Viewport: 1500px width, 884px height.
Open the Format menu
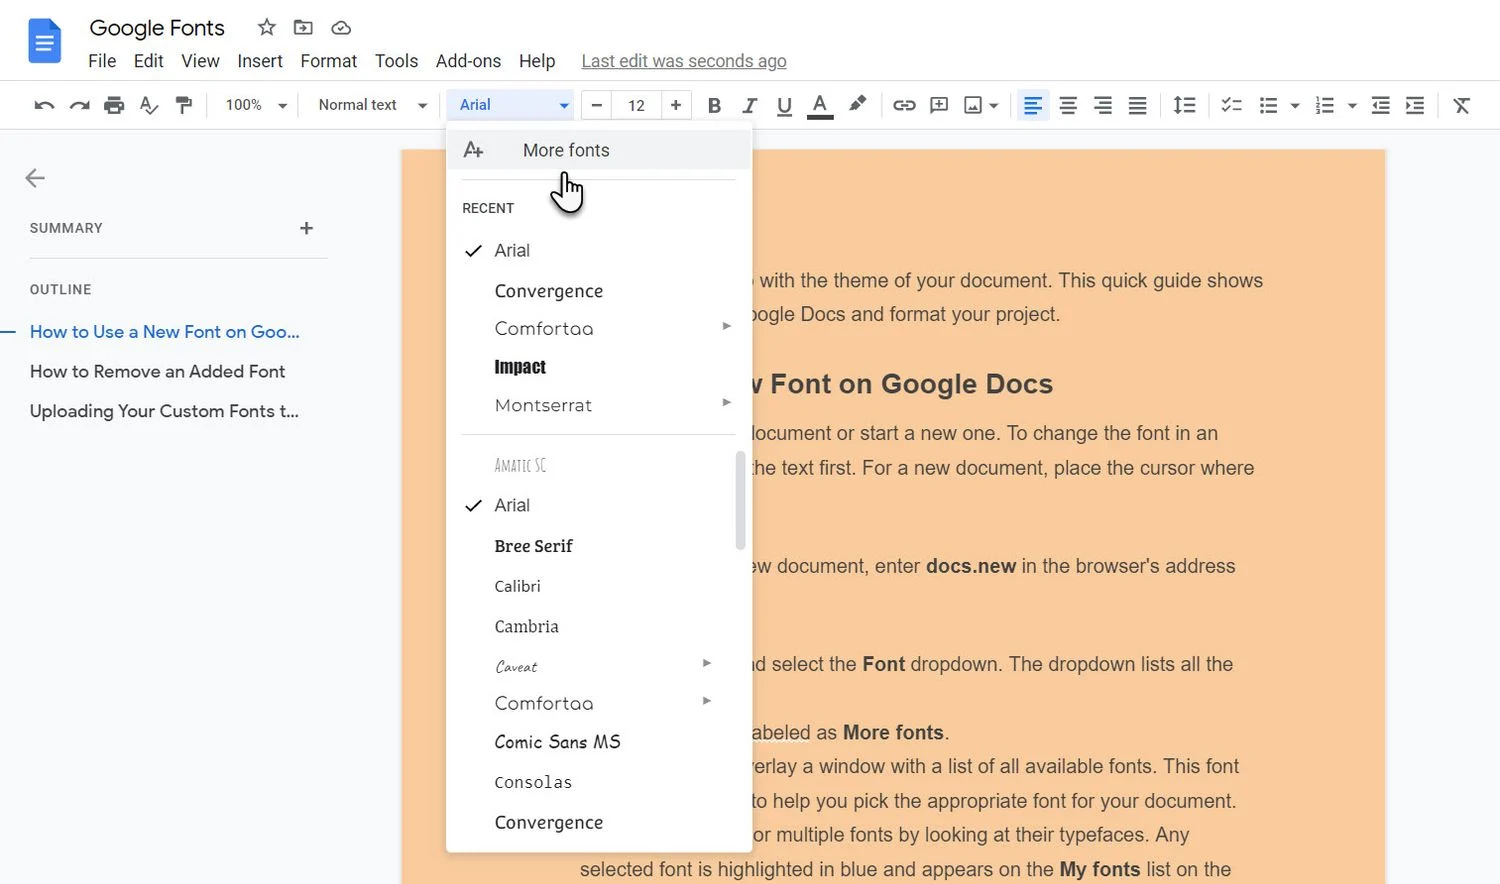click(329, 61)
